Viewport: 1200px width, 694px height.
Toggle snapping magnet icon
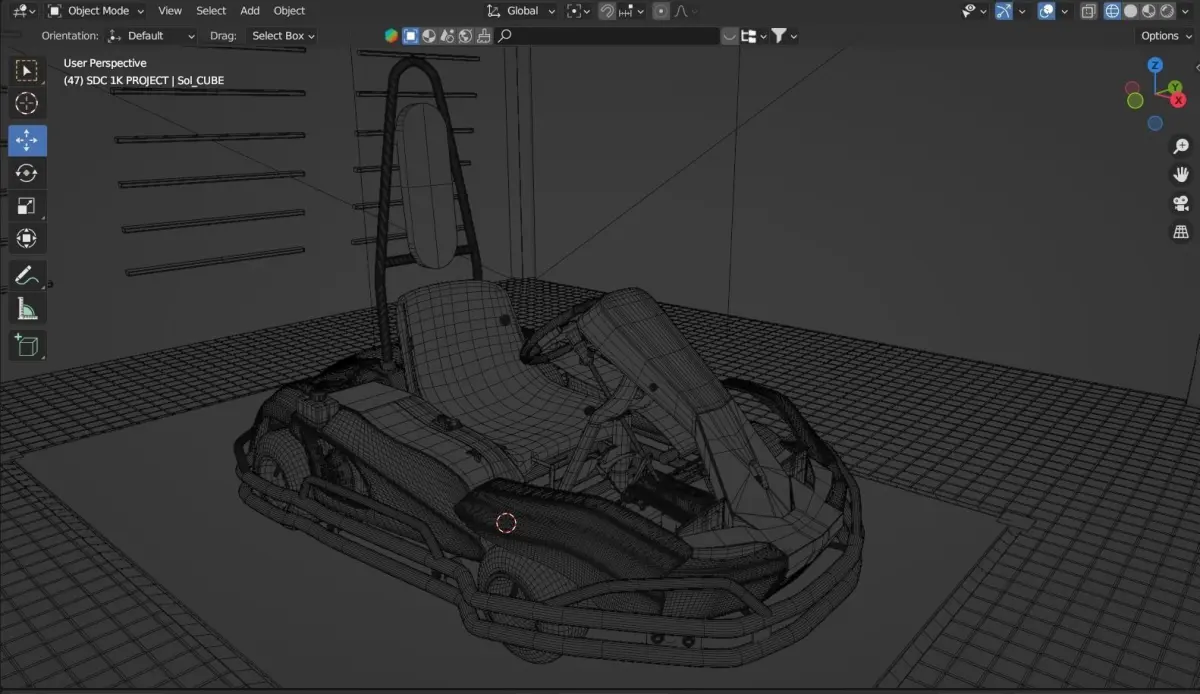(x=607, y=11)
